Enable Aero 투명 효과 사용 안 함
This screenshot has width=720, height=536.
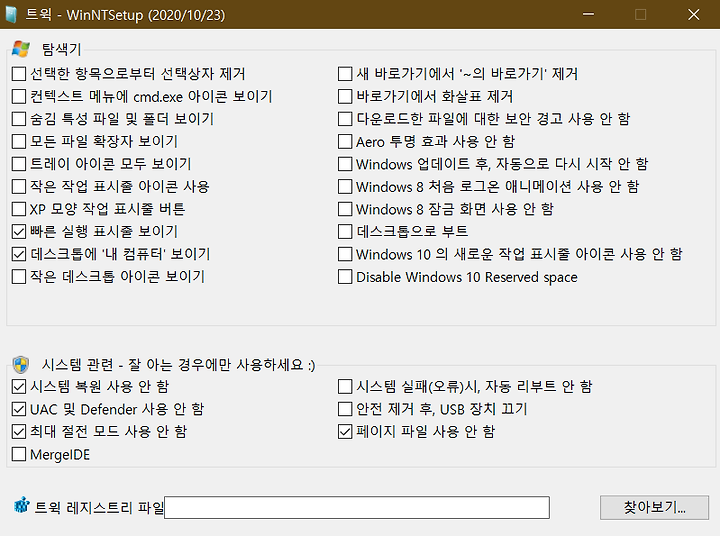click(345, 141)
